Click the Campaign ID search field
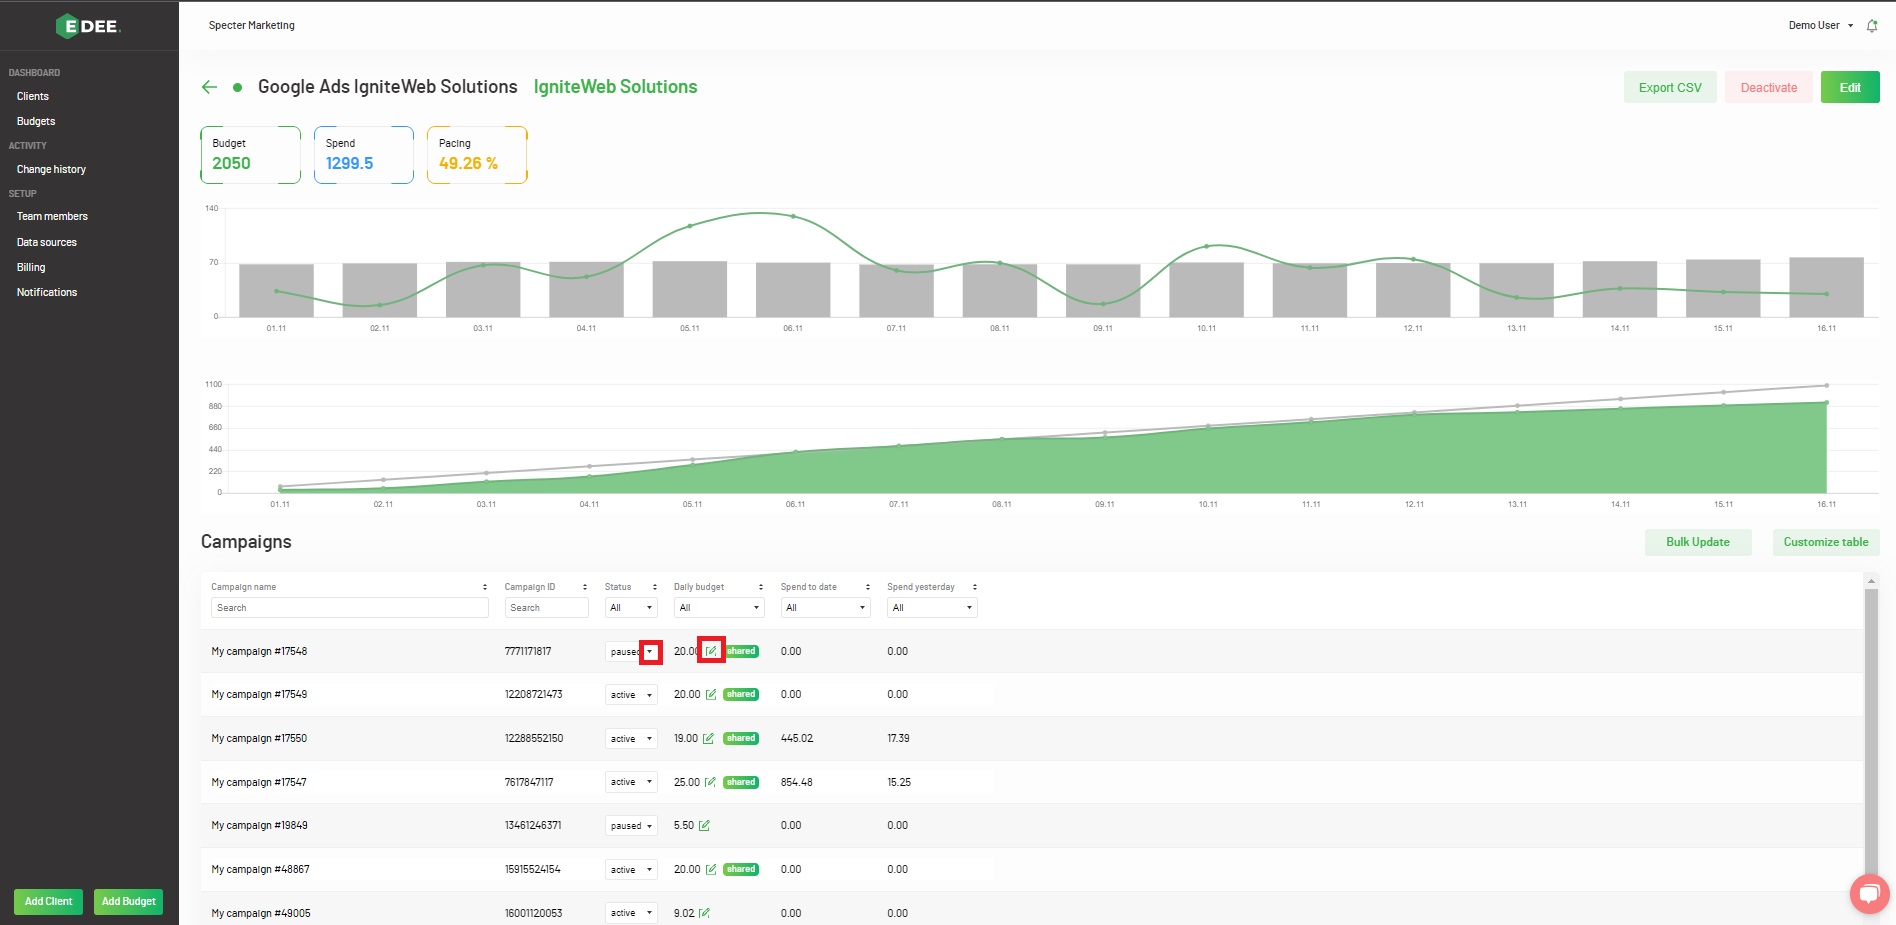This screenshot has height=925, width=1896. tap(546, 608)
